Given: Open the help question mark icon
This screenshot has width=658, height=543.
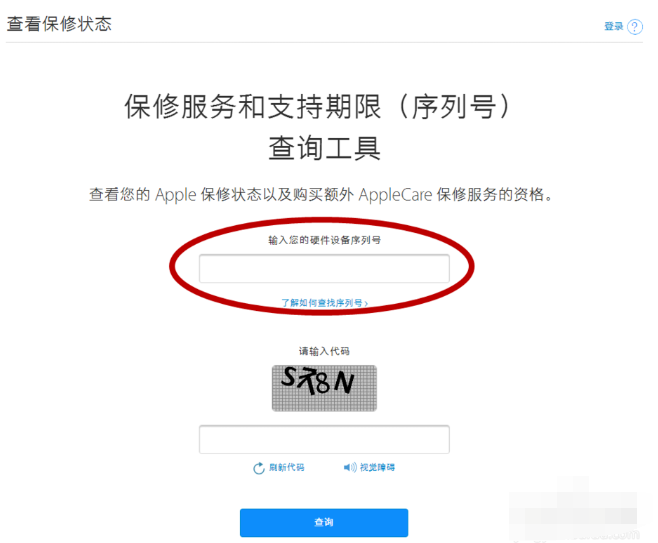Looking at the screenshot, I should click(634, 27).
